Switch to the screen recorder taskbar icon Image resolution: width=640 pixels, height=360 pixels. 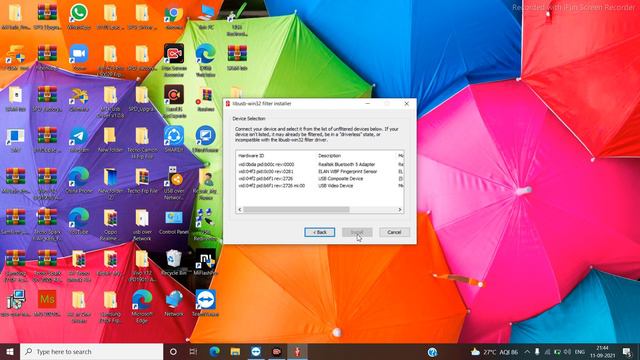[x=277, y=351]
